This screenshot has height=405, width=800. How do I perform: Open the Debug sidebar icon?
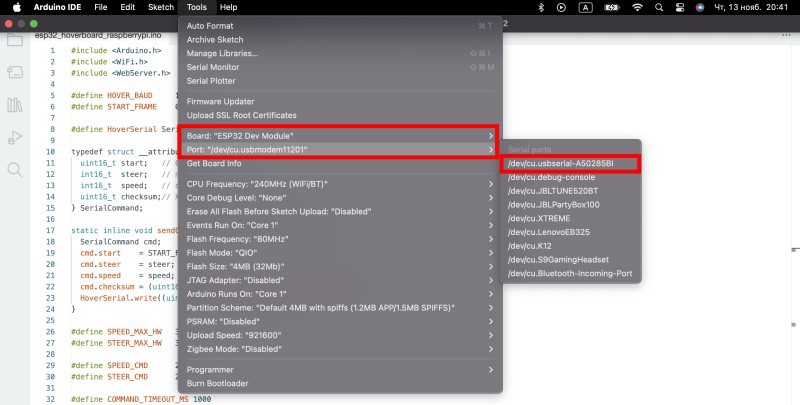[x=15, y=137]
